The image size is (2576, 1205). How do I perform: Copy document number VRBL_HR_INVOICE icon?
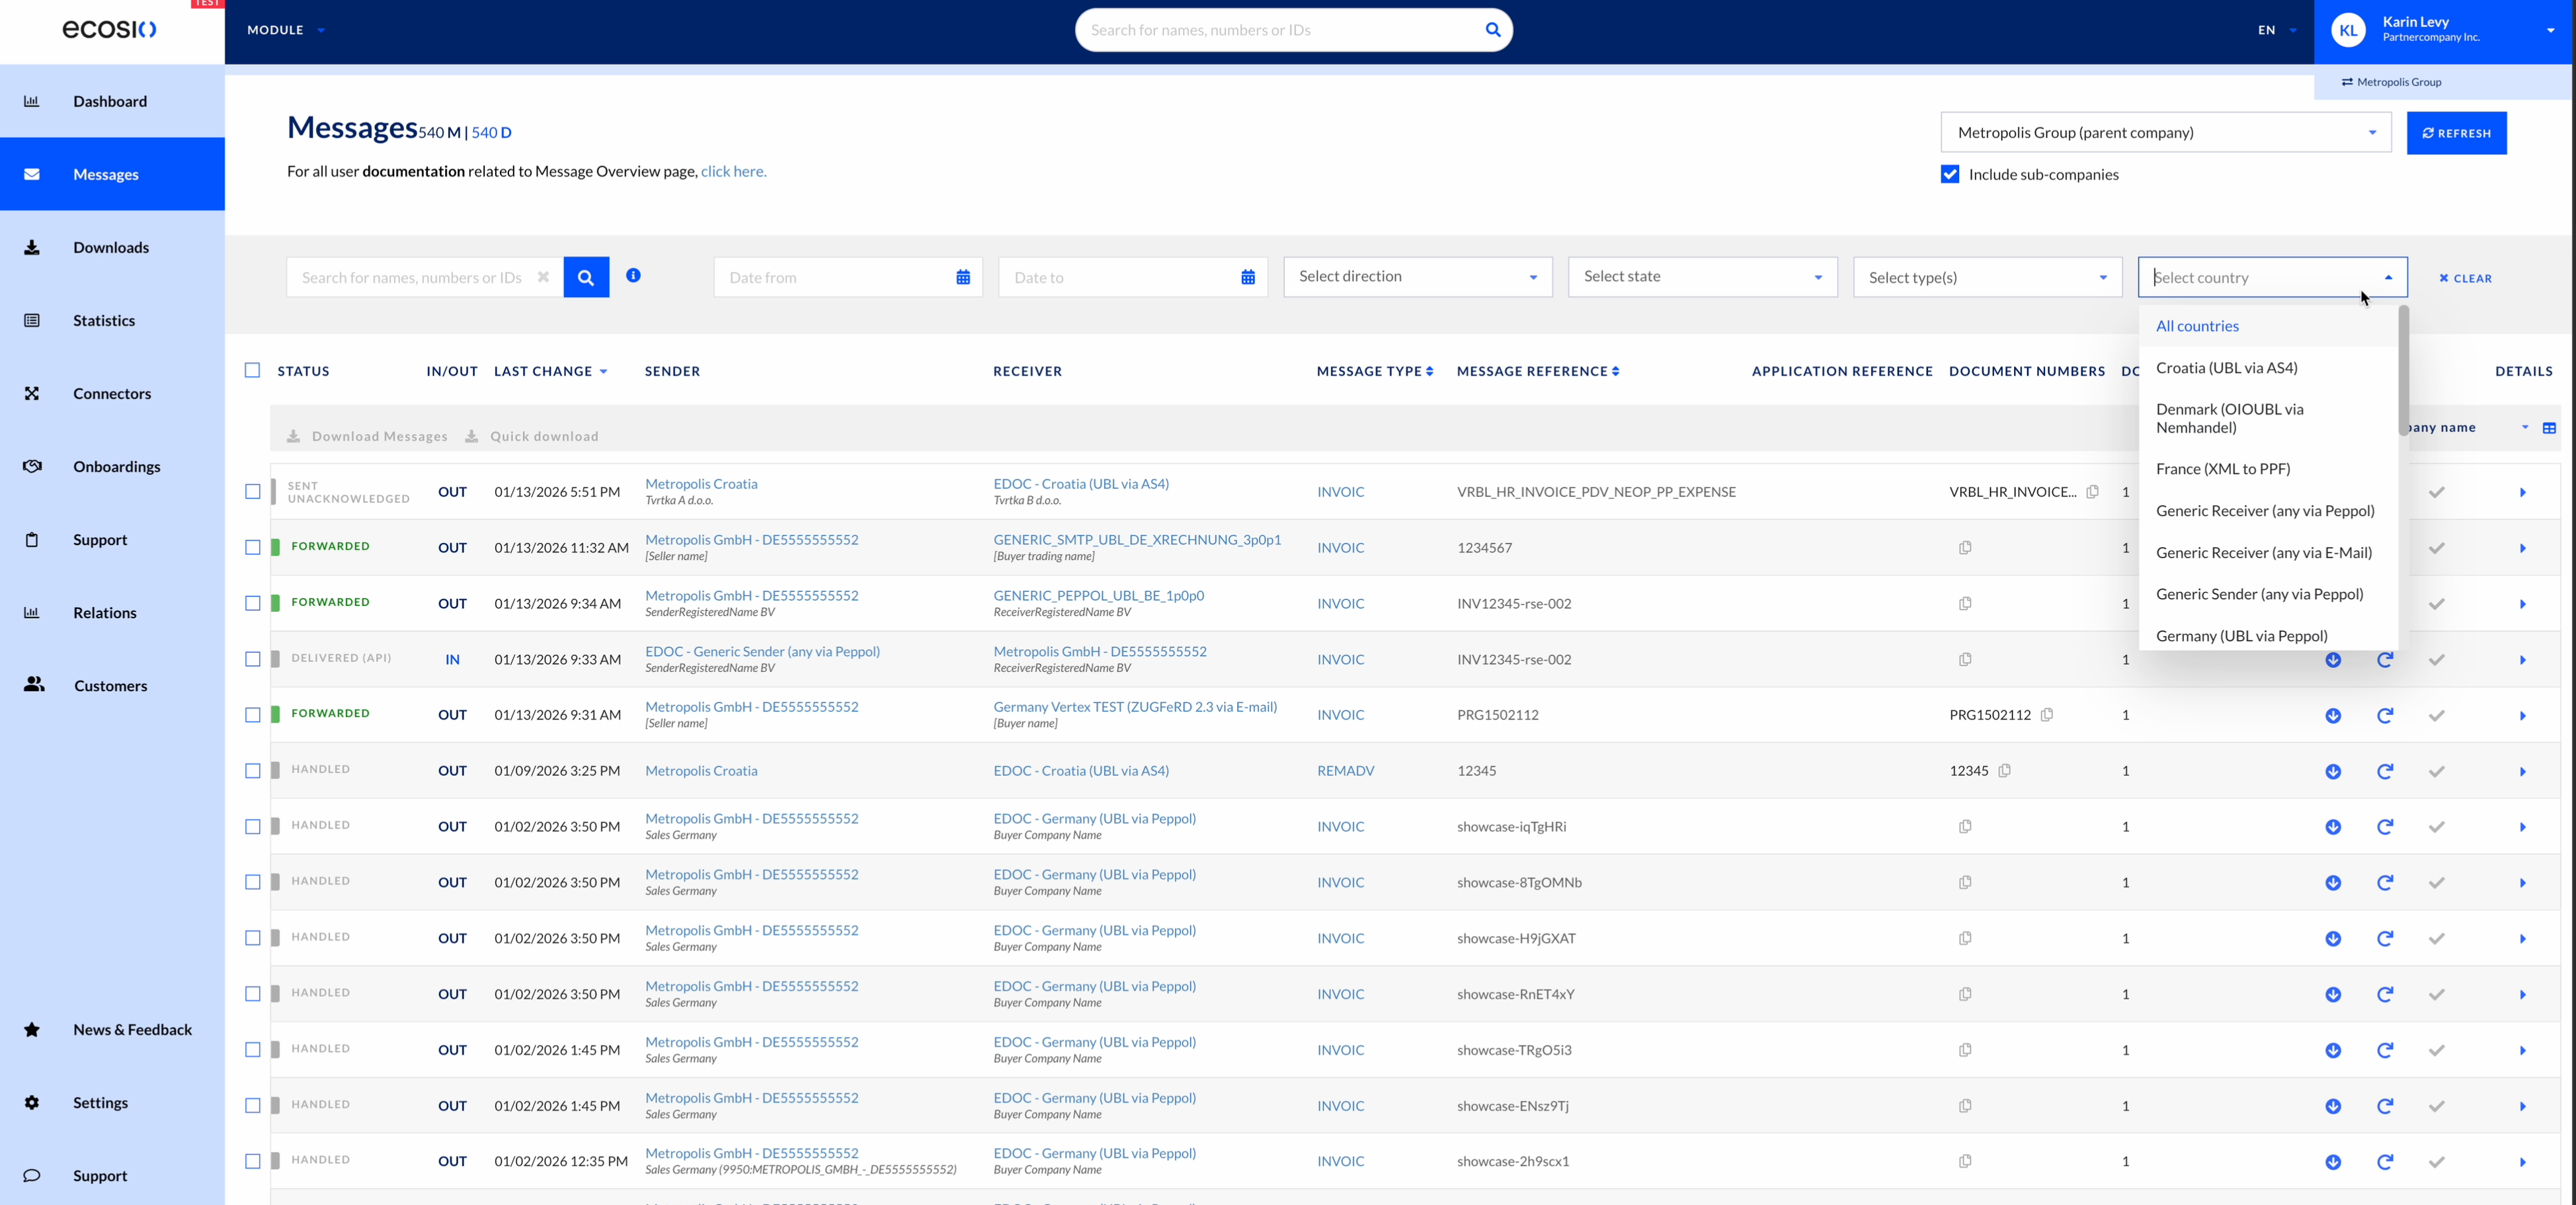click(2092, 491)
